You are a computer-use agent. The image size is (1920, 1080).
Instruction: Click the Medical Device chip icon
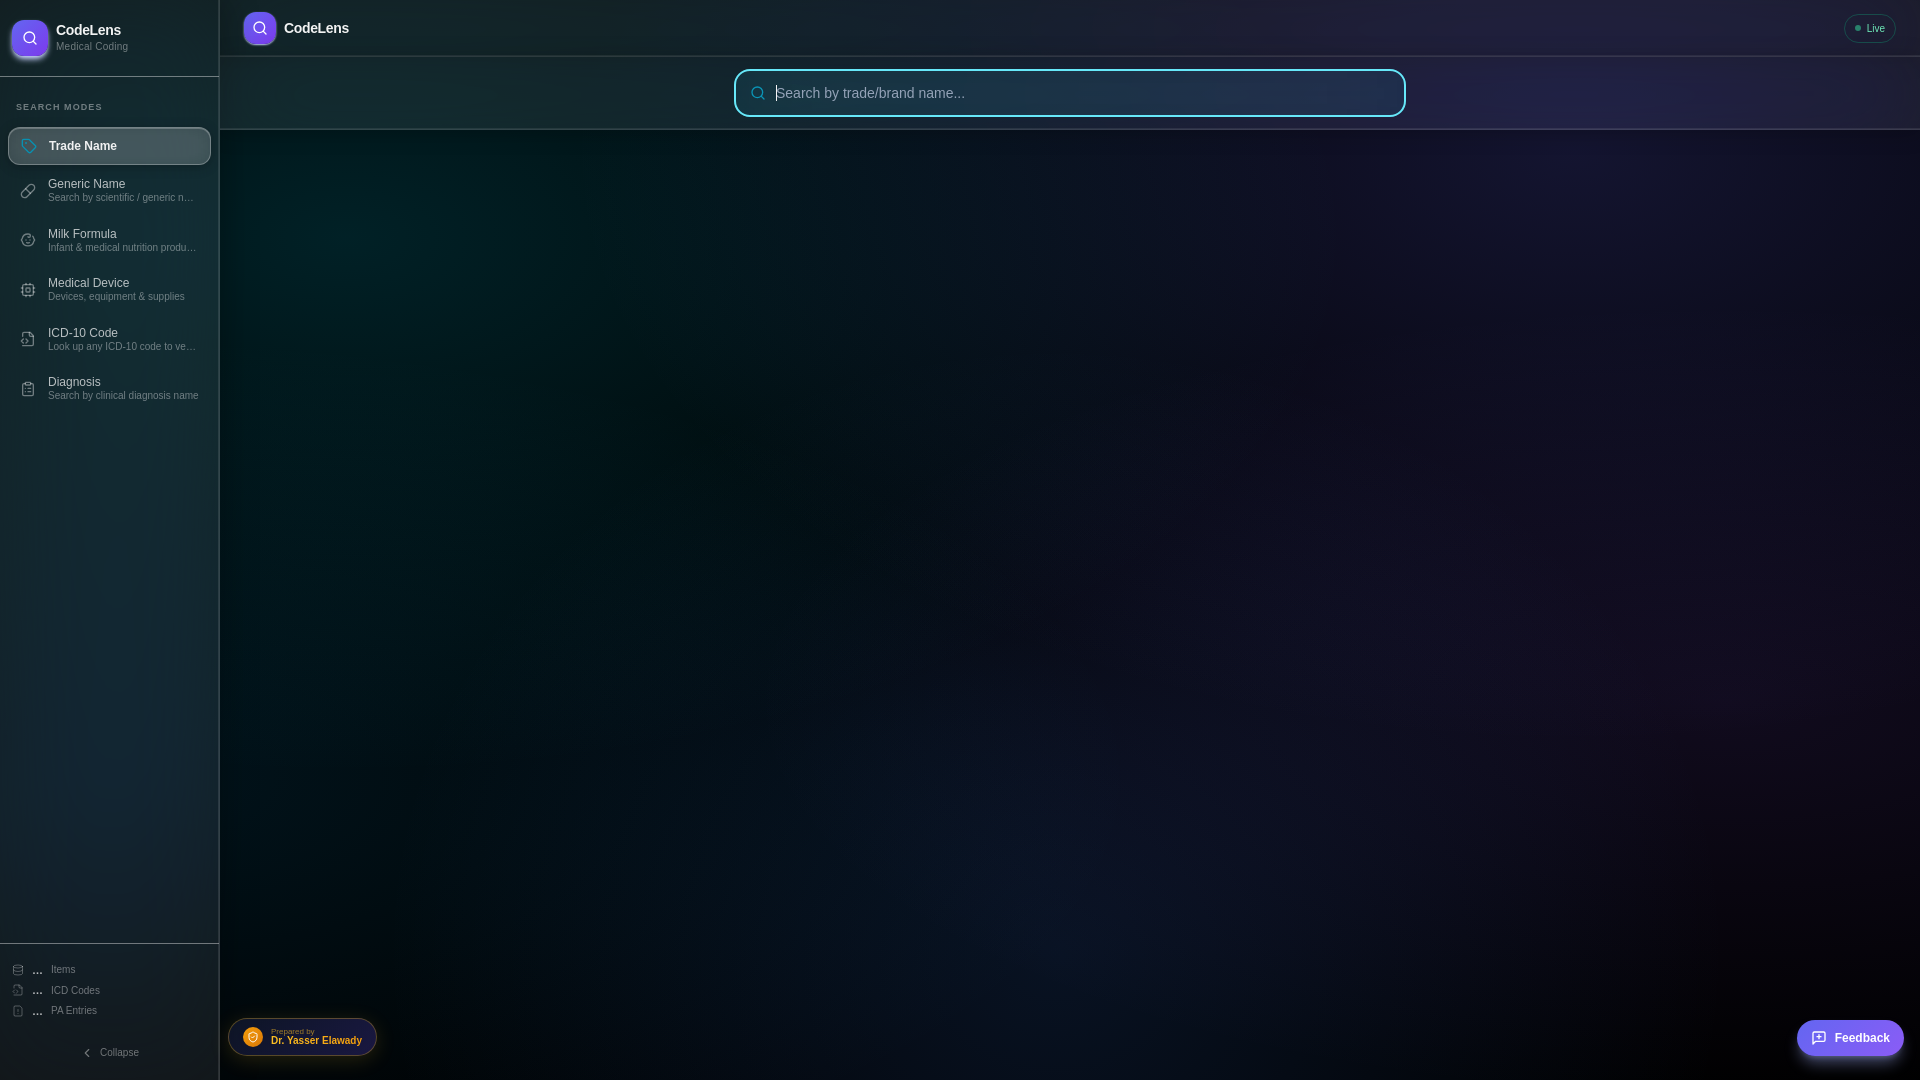coord(28,290)
